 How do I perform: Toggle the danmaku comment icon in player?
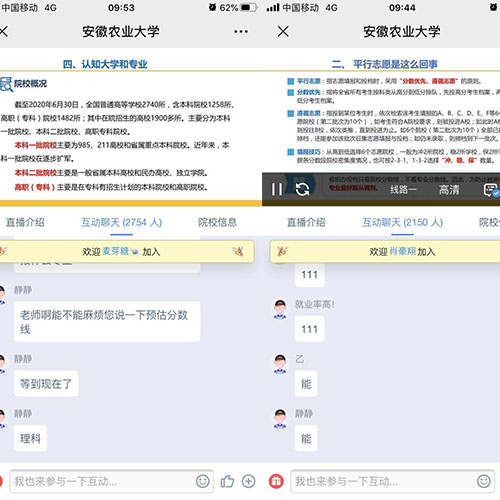[491, 190]
